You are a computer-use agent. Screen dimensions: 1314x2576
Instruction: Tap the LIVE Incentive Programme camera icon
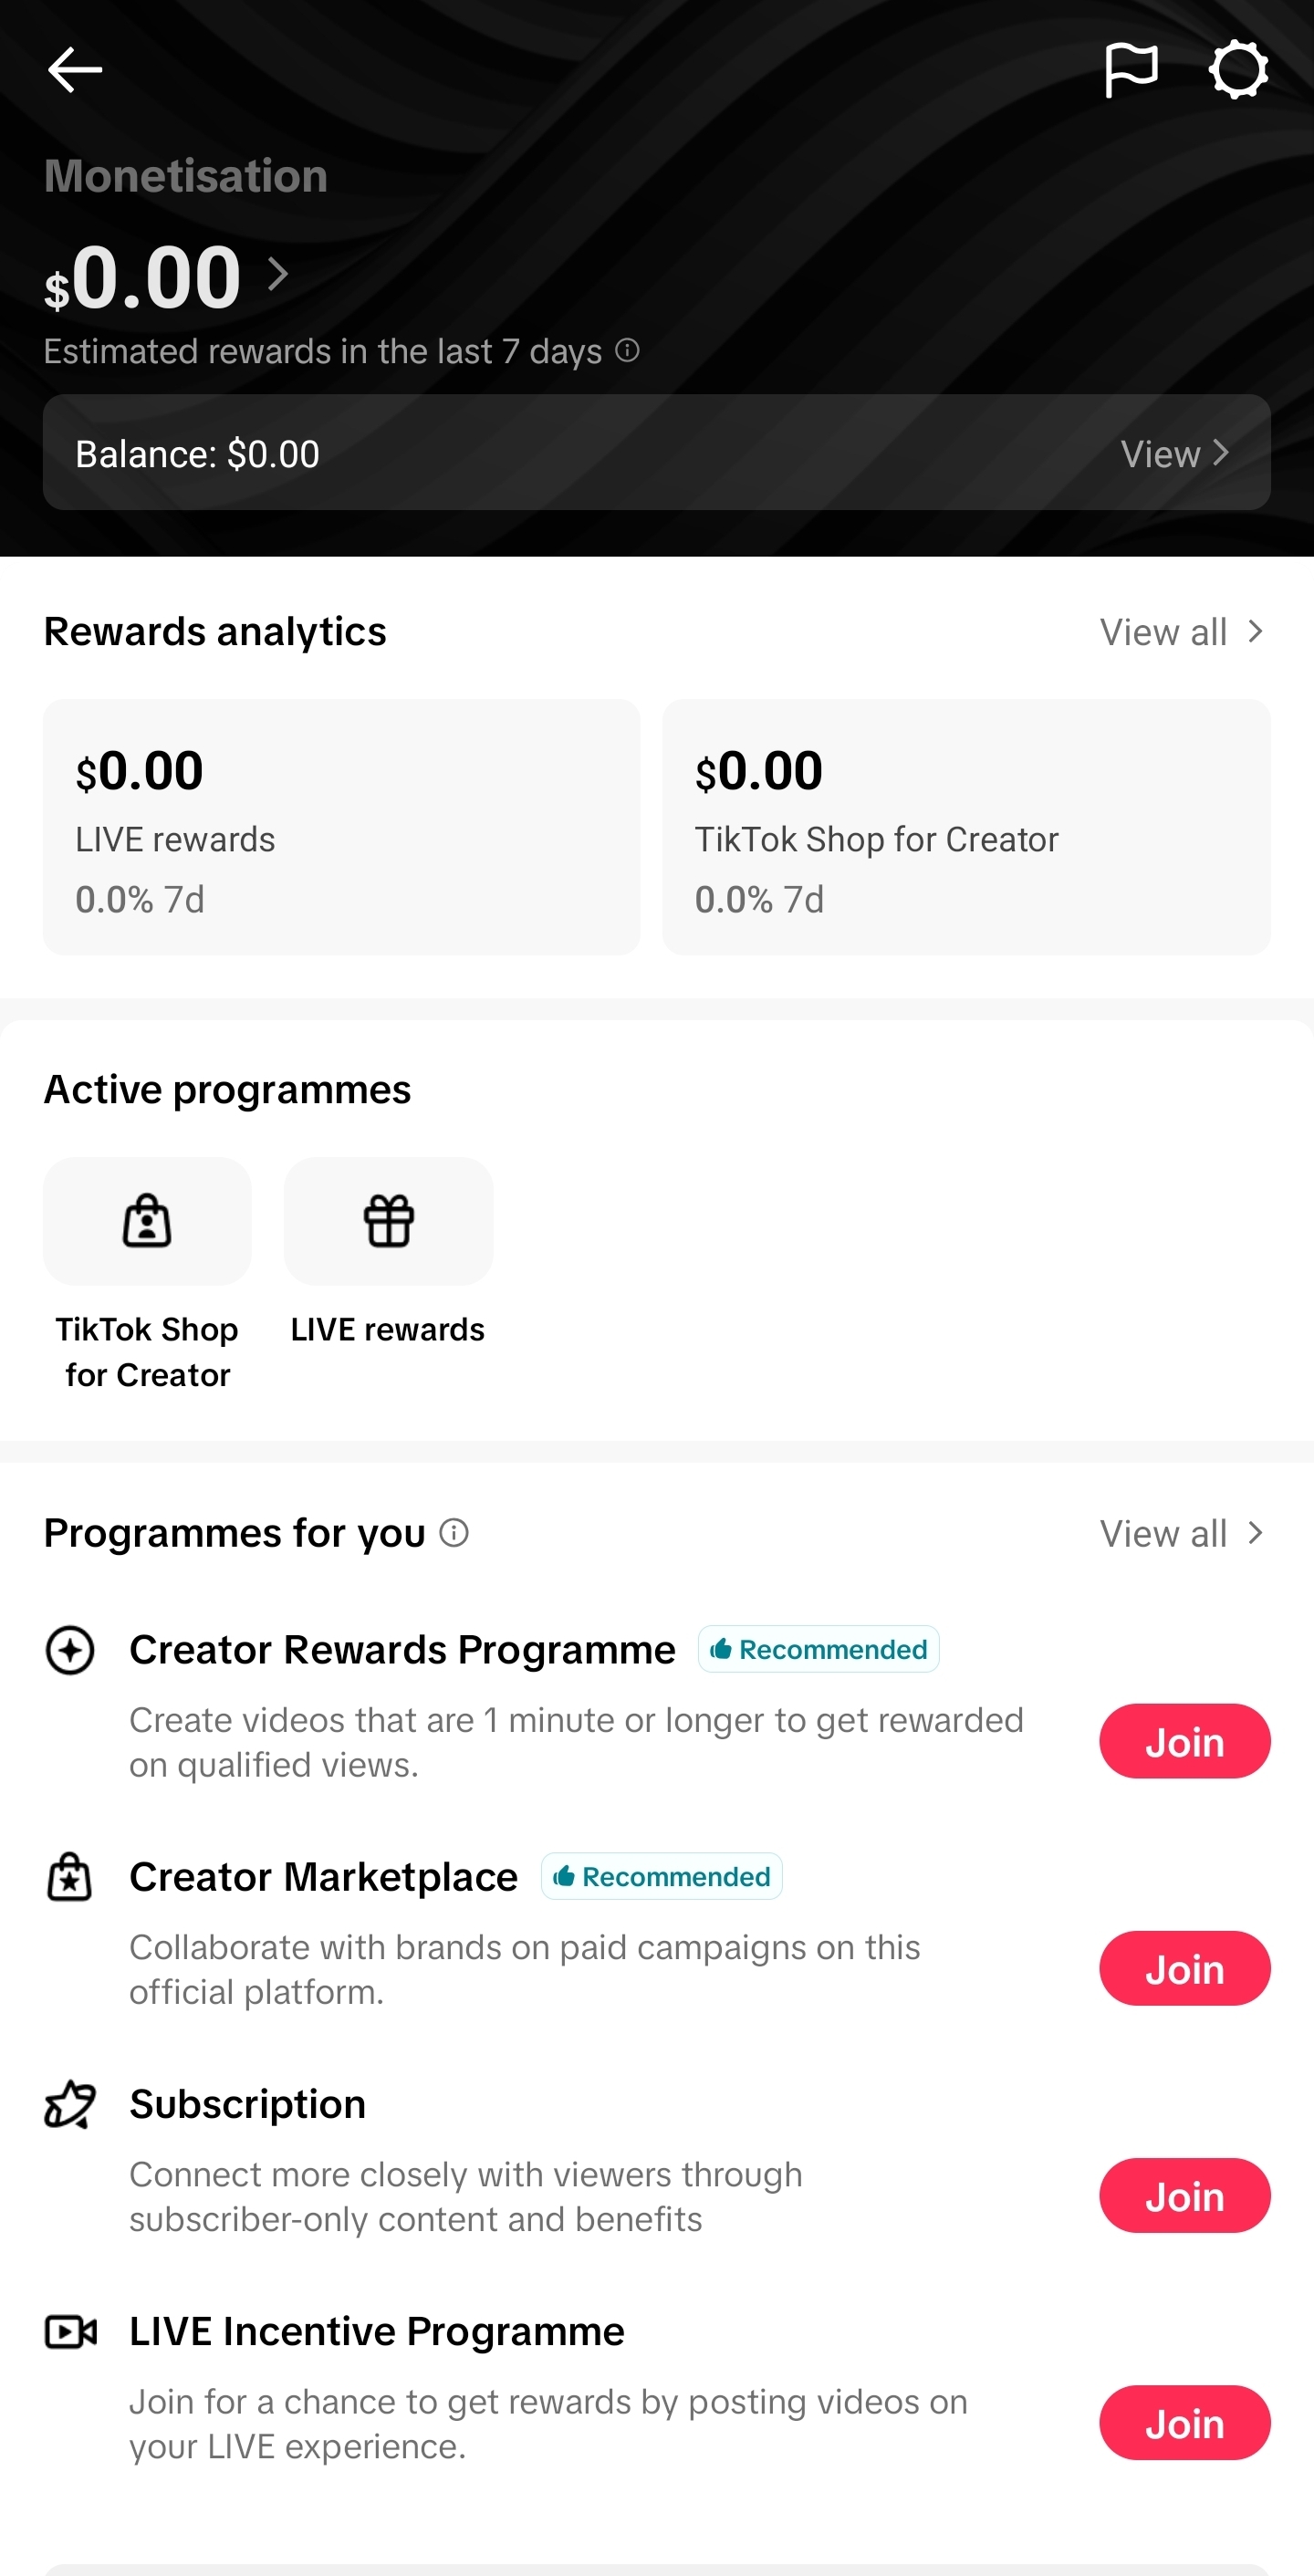(x=71, y=2331)
